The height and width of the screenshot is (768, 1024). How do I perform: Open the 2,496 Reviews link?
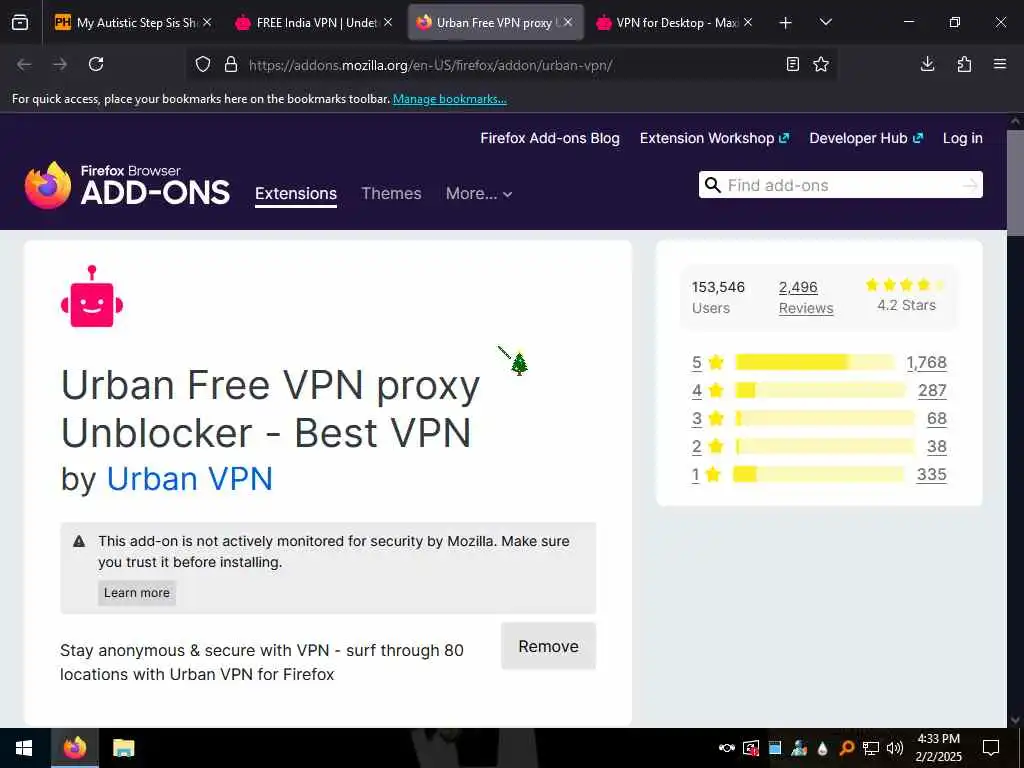point(806,297)
